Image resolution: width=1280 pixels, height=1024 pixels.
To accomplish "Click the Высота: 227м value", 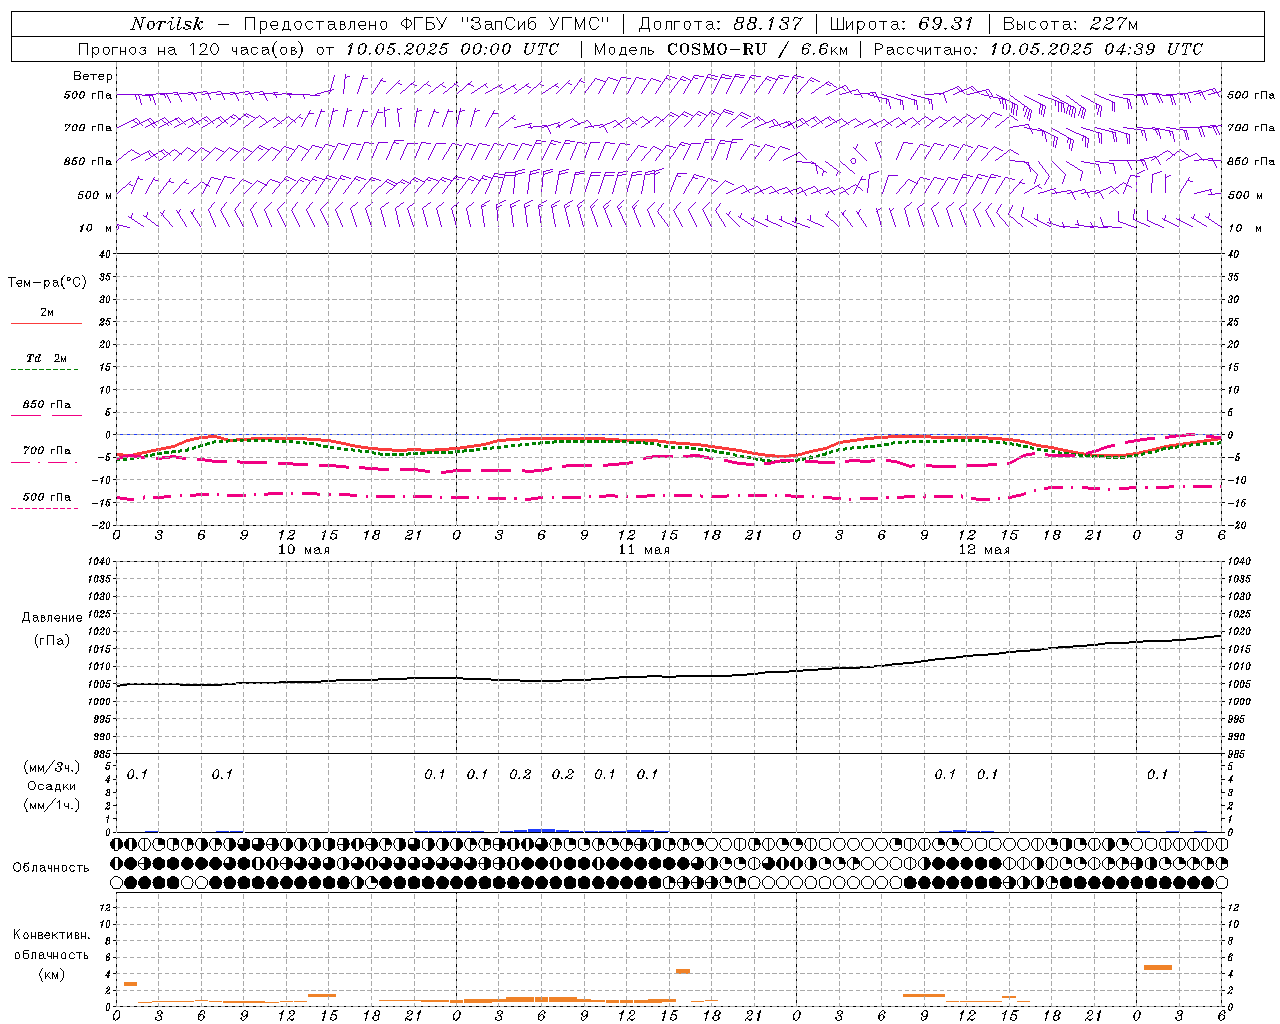I will coord(1069,24).
